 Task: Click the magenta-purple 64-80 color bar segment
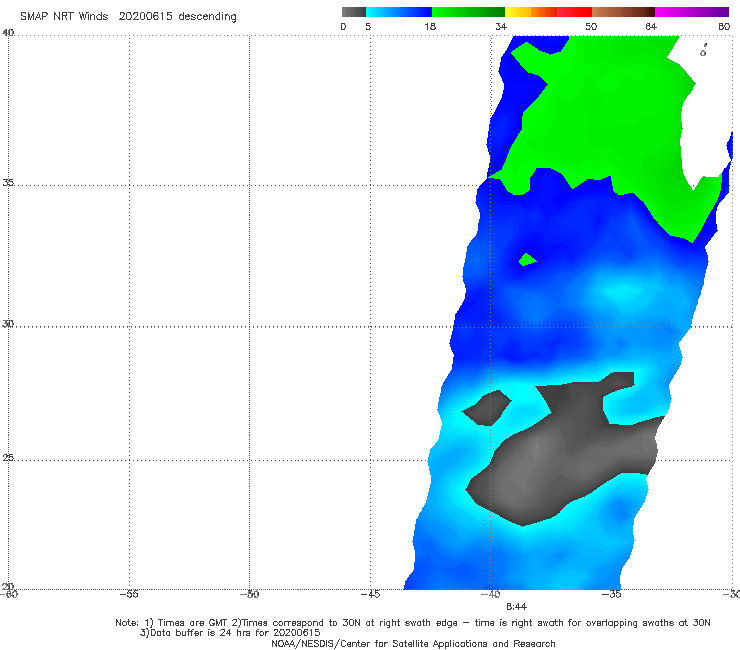[692, 12]
